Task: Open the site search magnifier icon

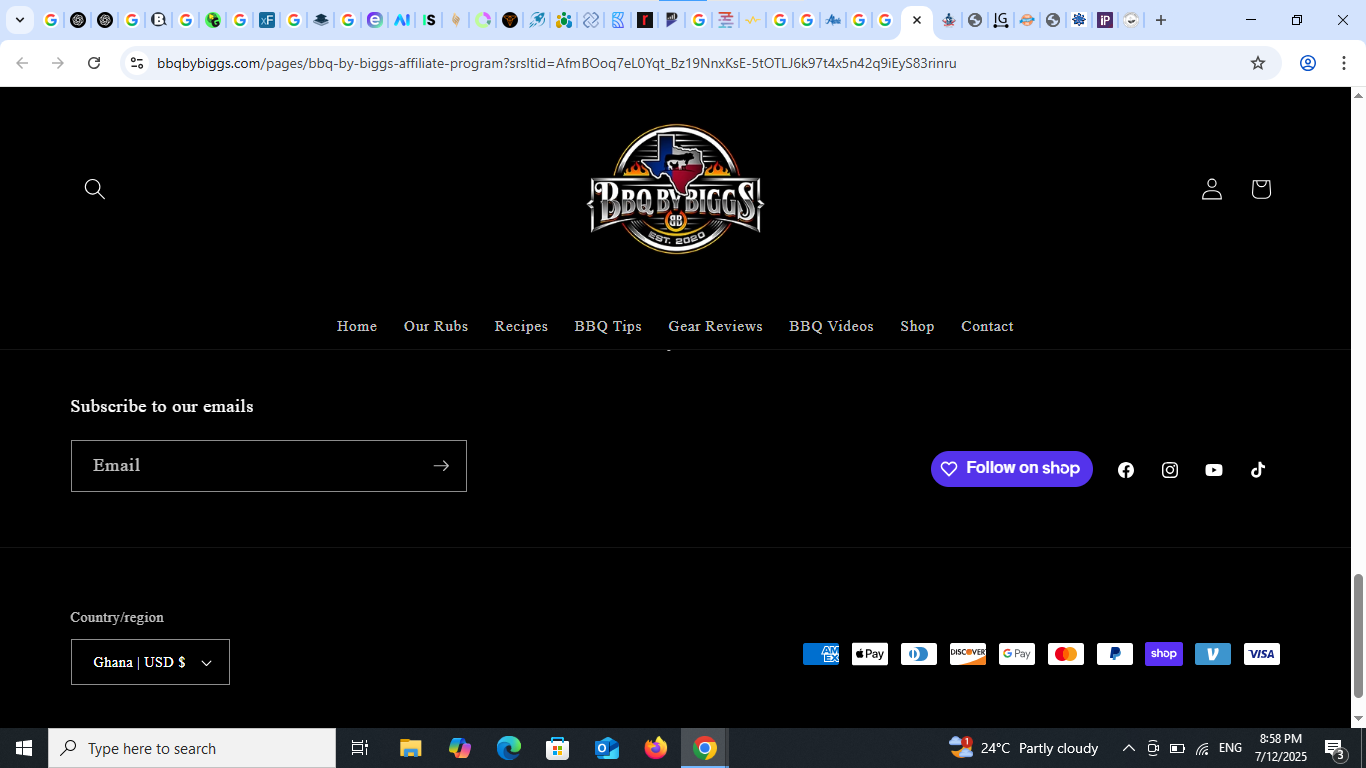Action: coord(95,189)
